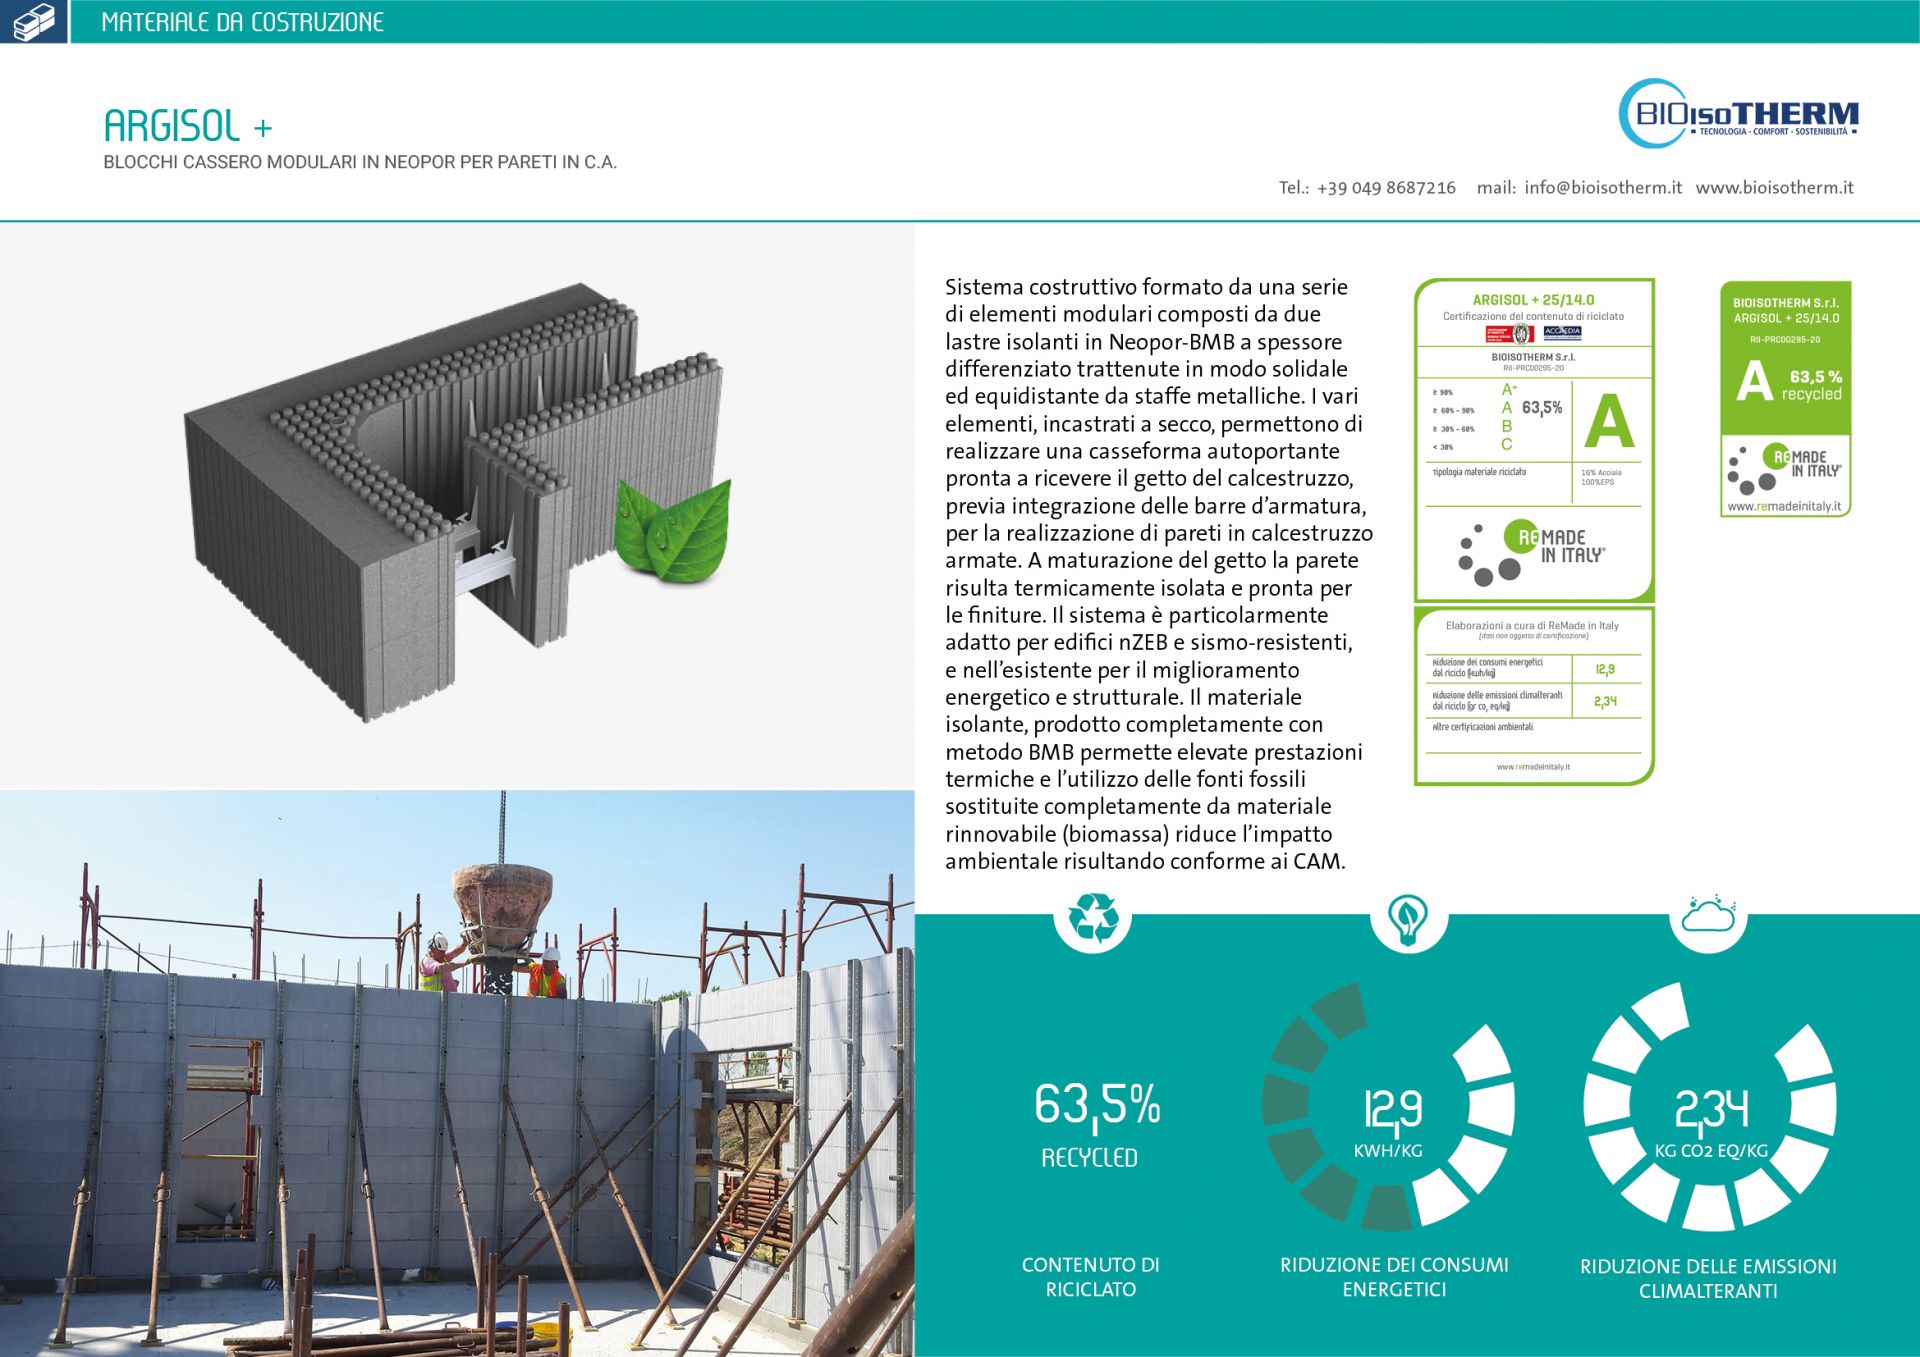Click the cloud emissions icon

point(1708,913)
